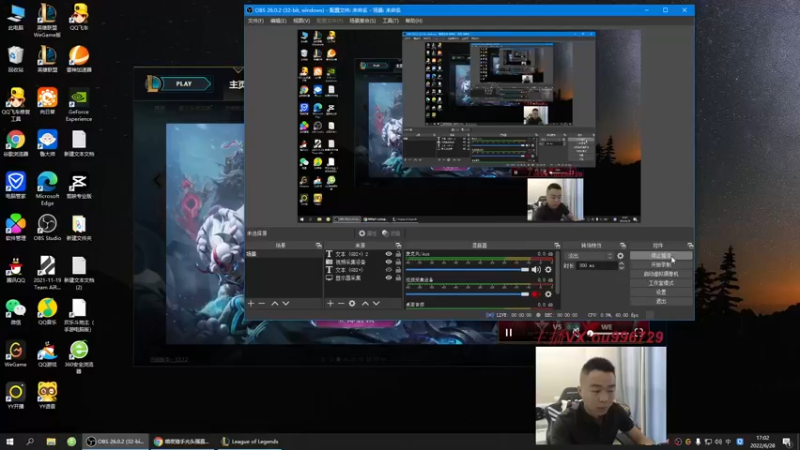Undock the Scene Transitions panel
Image resolution: width=800 pixels, height=450 pixels.
click(622, 245)
